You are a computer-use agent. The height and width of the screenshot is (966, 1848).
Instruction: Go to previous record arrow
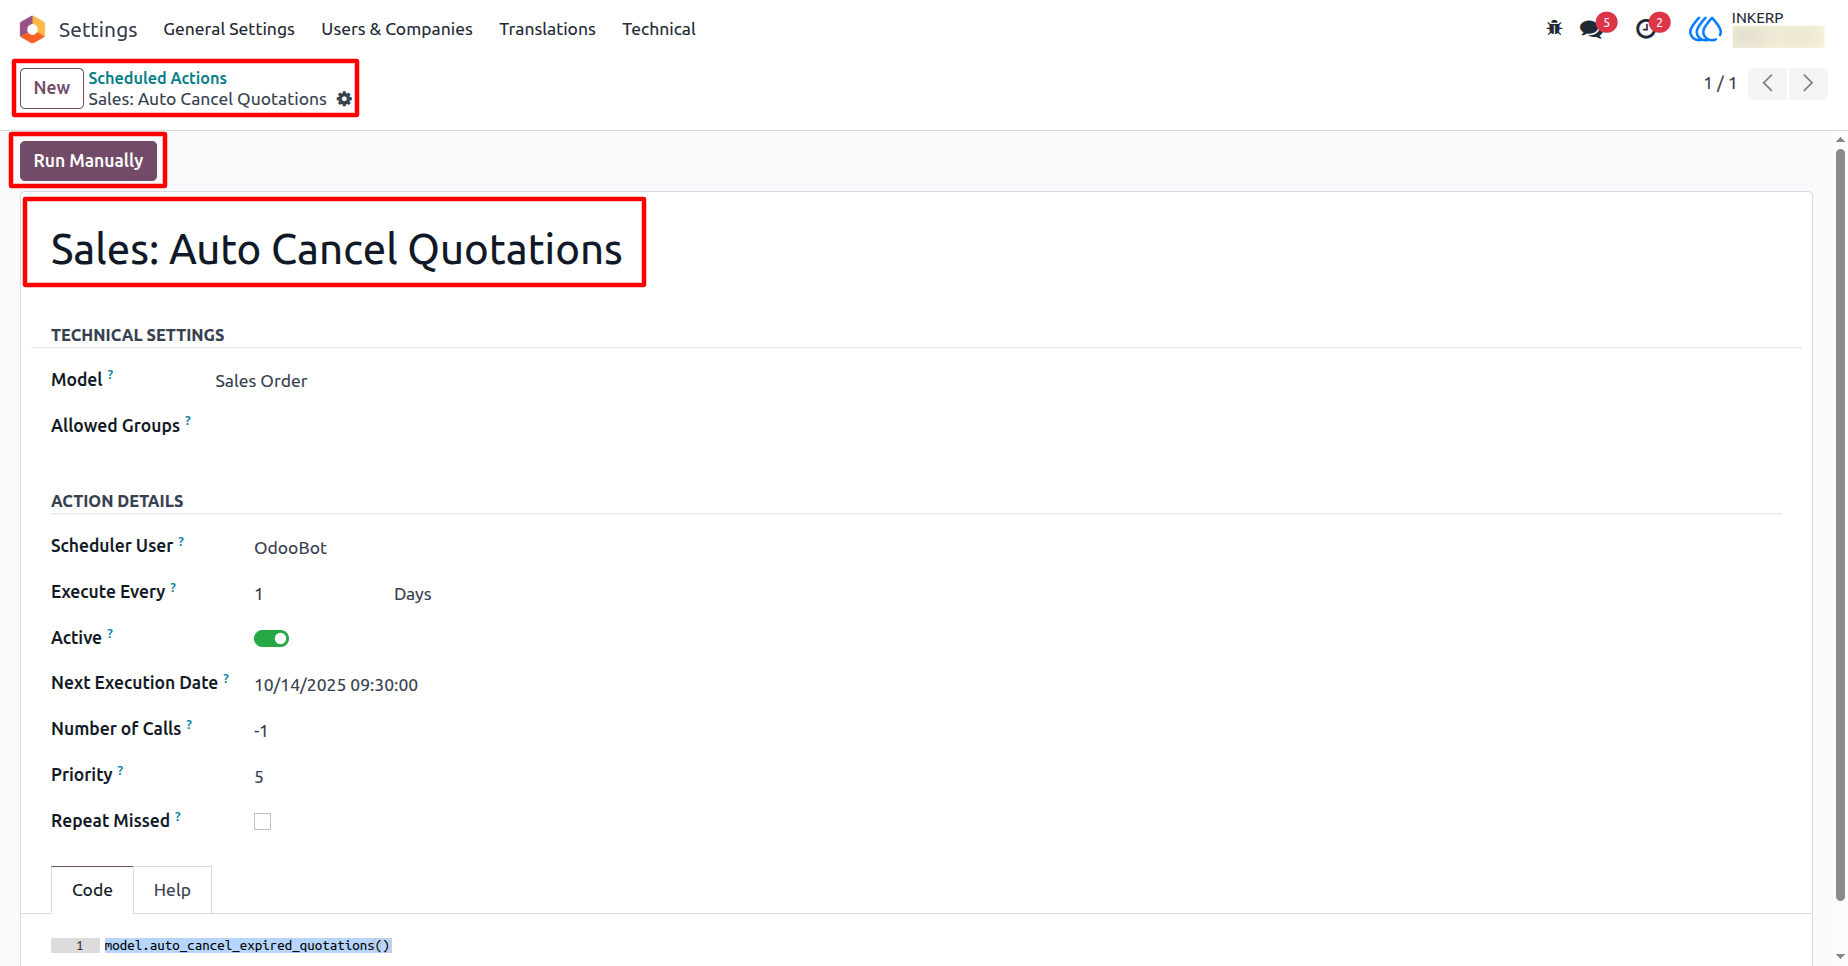coord(1768,83)
